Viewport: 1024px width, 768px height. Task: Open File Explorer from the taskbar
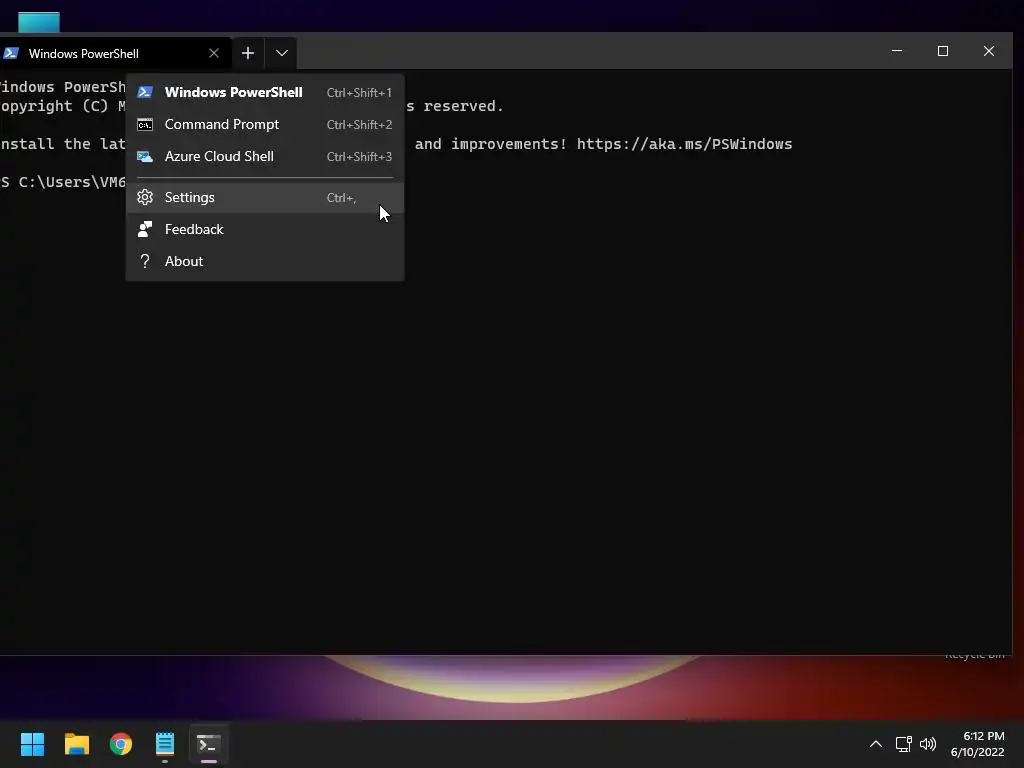[x=76, y=744]
